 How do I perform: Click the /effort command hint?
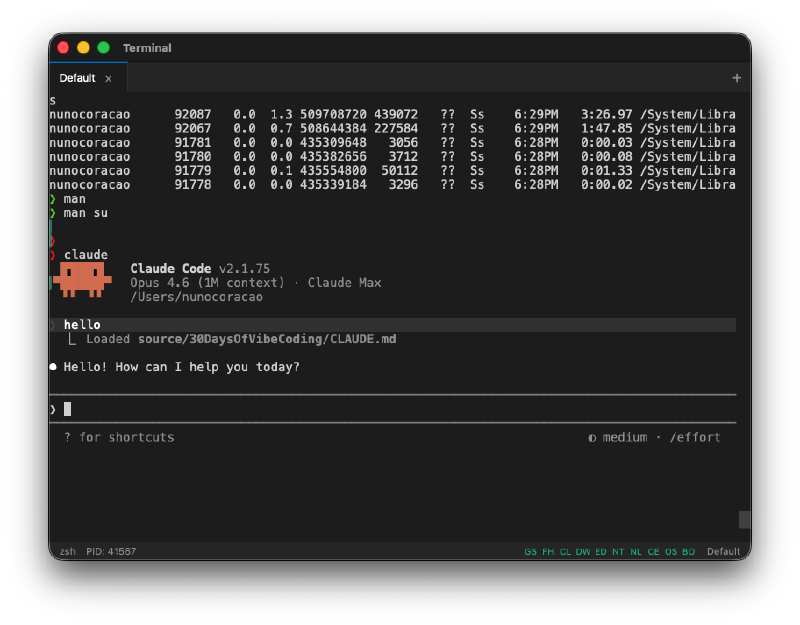pyautogui.click(x=695, y=437)
